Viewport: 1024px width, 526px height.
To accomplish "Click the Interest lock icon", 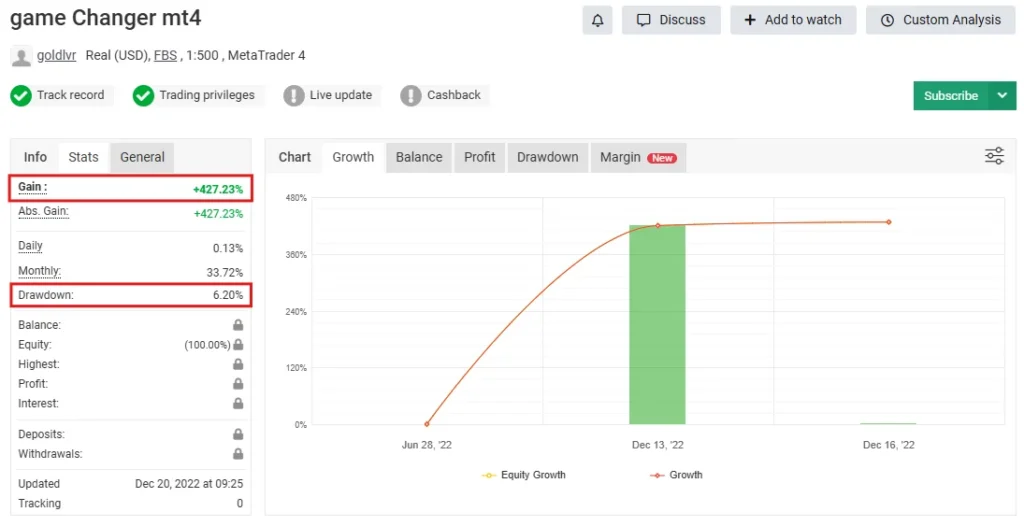I will (238, 403).
